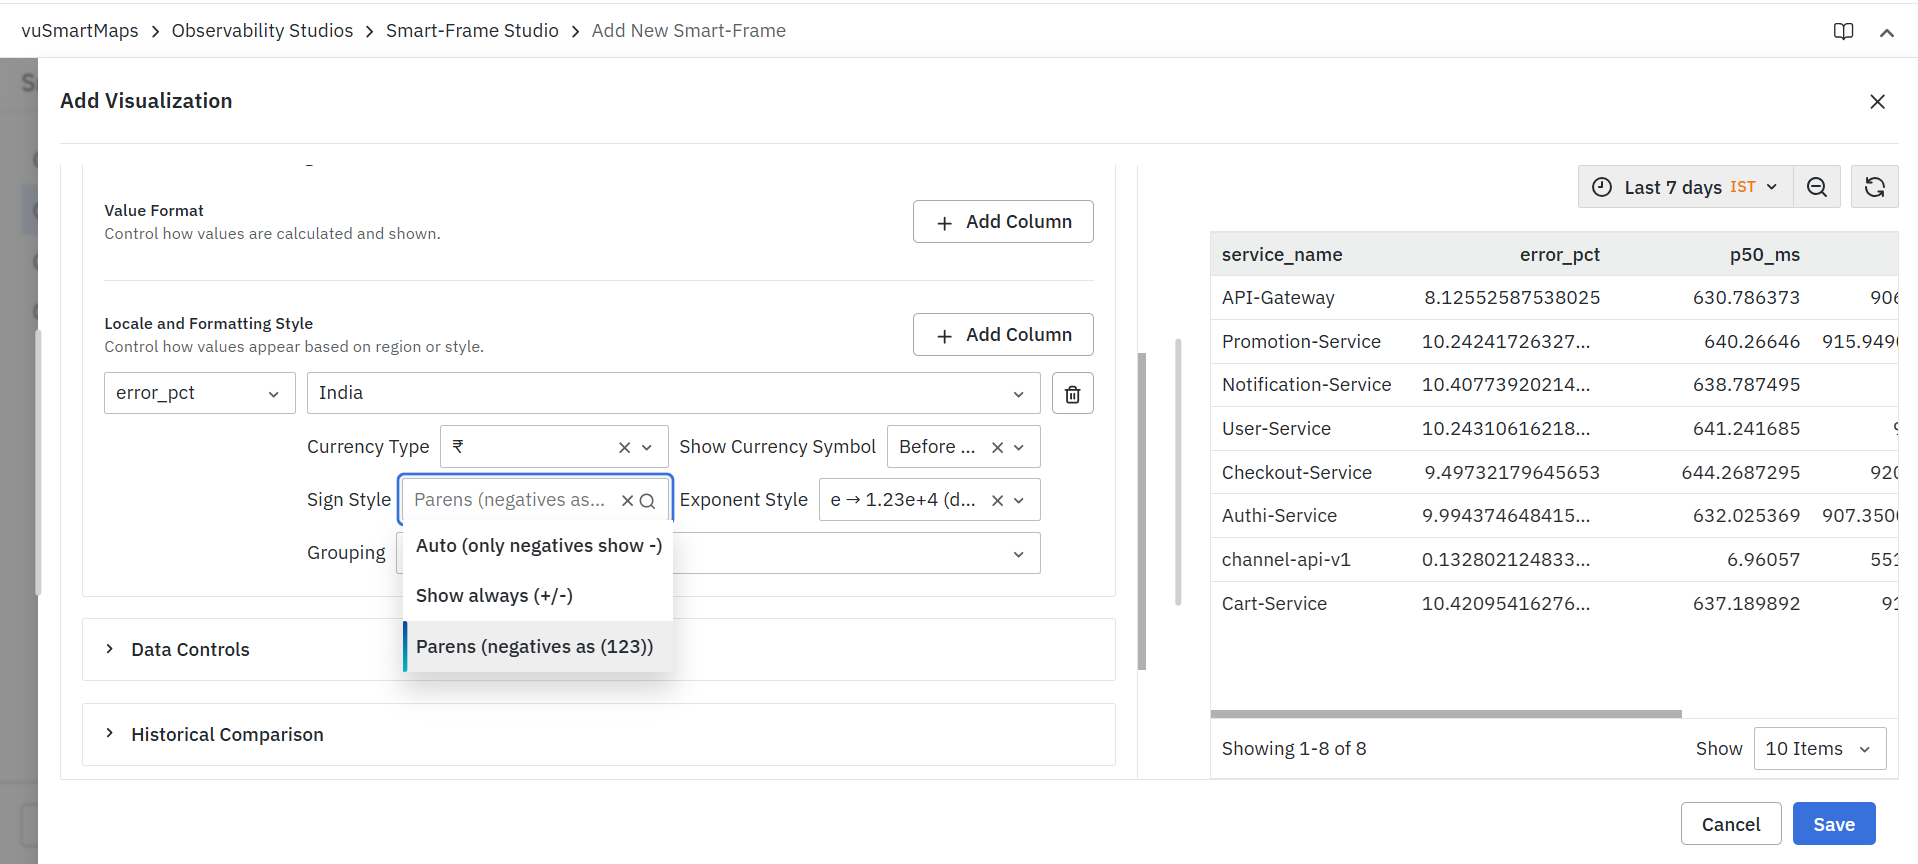Open the Last 7 days time picker

pyautogui.click(x=1686, y=187)
